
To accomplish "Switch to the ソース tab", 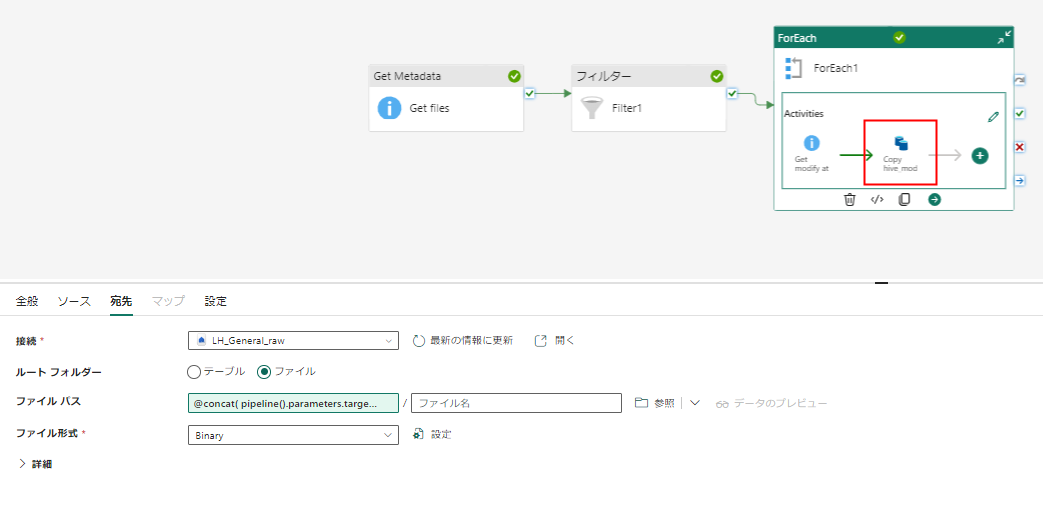I will pyautogui.click(x=74, y=301).
